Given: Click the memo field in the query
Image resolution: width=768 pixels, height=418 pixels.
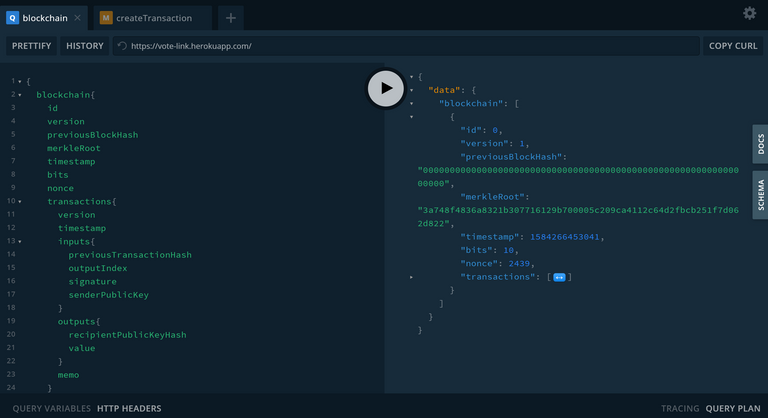Looking at the screenshot, I should tap(68, 375).
